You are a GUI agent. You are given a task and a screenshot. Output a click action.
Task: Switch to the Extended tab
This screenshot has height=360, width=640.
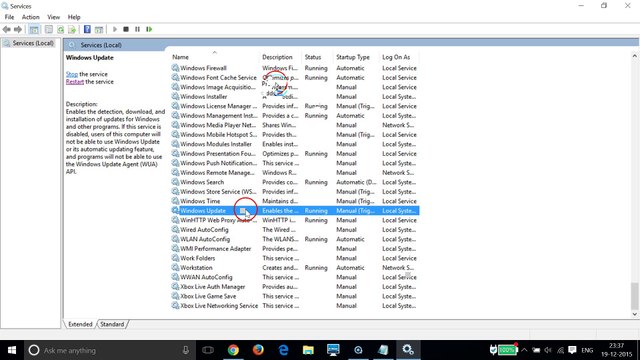click(x=80, y=324)
